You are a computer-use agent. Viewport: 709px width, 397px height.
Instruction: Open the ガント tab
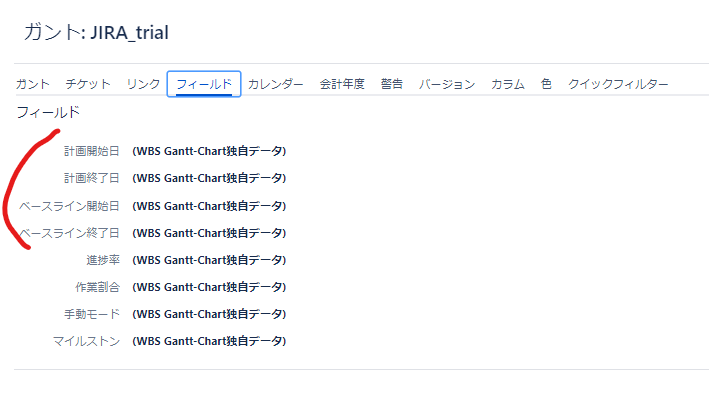pyautogui.click(x=33, y=84)
